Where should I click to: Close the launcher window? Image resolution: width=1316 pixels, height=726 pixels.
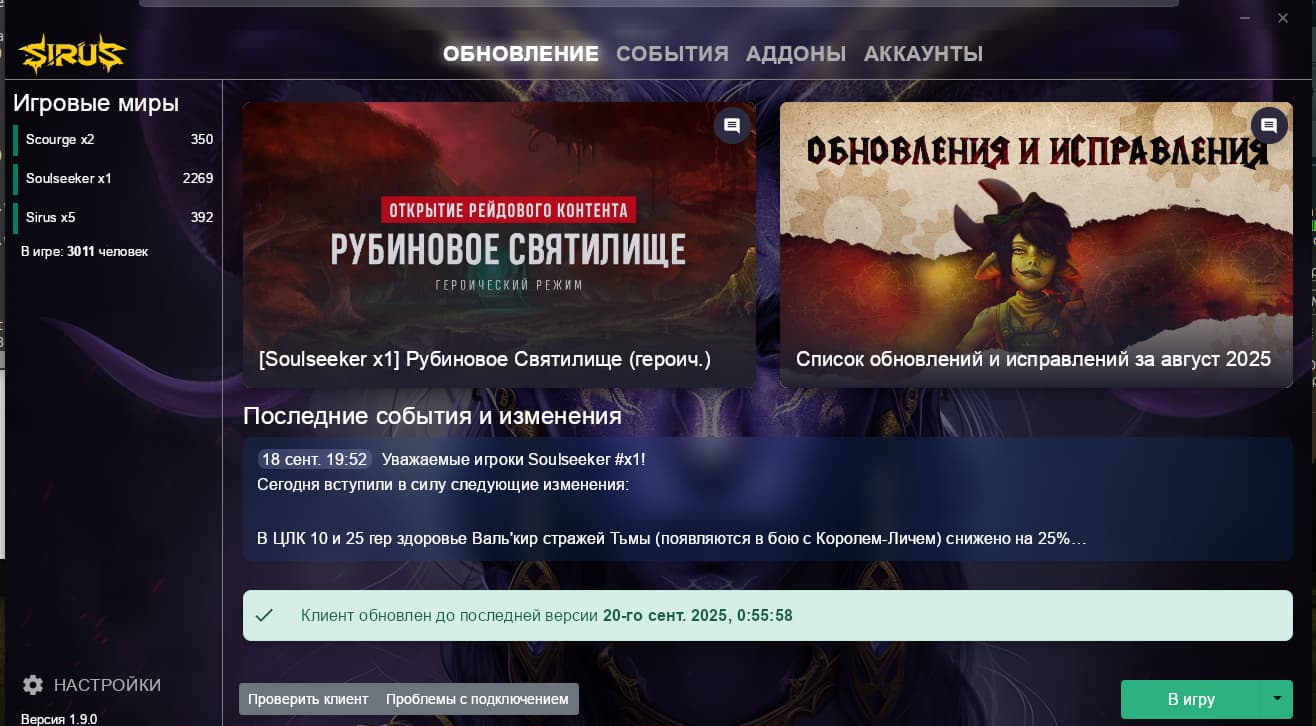pos(1282,18)
